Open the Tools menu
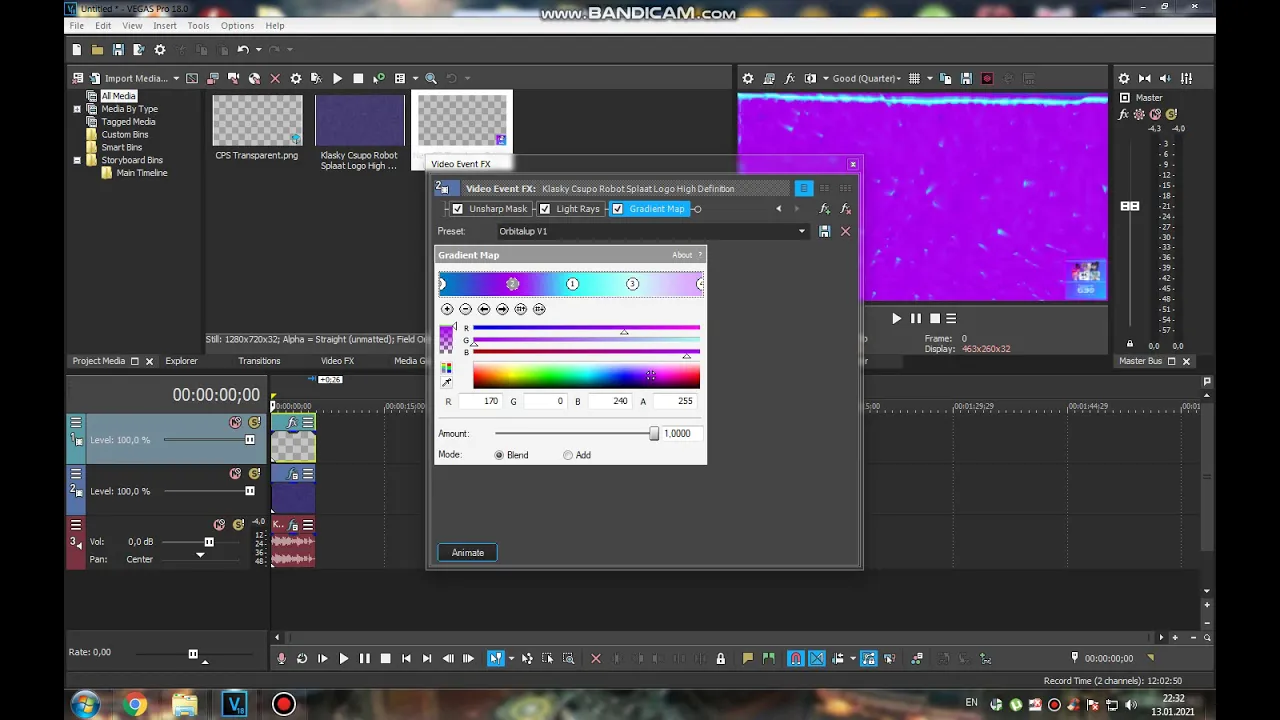1280x720 pixels. click(199, 25)
